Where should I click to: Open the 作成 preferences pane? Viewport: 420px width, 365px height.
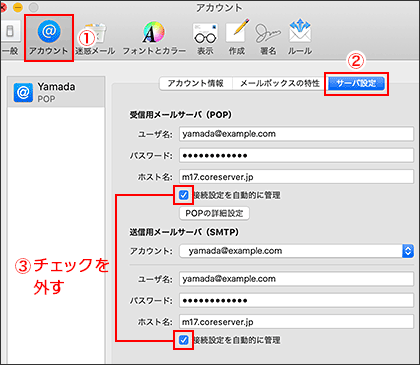click(237, 38)
